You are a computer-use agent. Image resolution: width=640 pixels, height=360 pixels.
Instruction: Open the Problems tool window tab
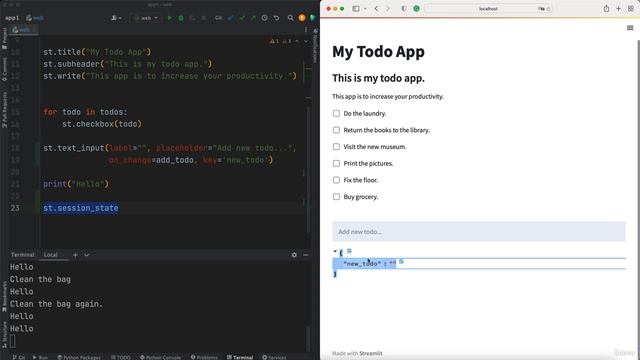(204, 357)
